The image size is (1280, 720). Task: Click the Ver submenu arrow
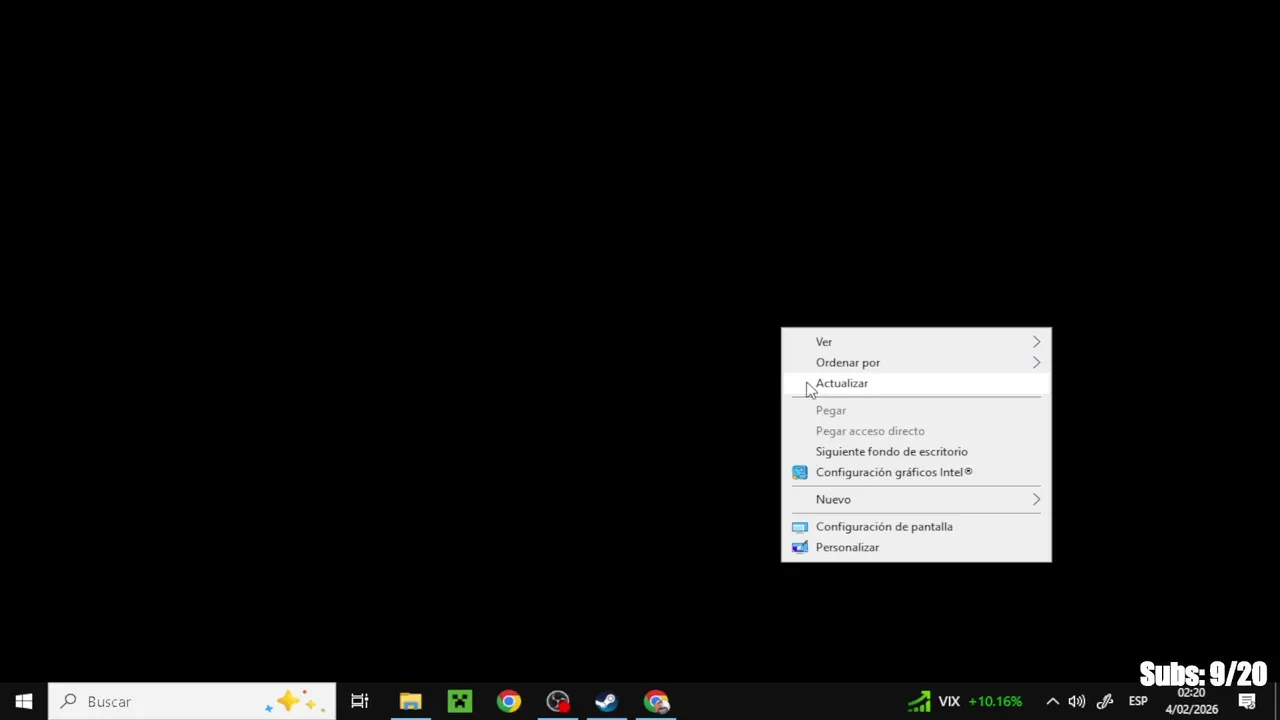[1036, 342]
